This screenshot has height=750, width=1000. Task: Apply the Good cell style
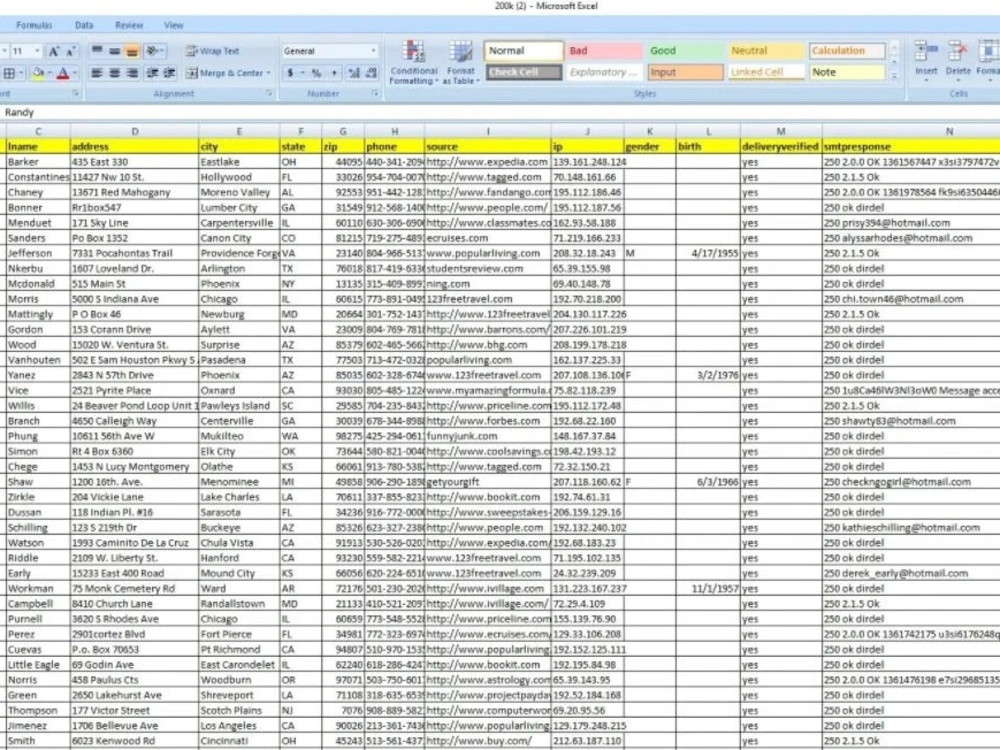coord(686,51)
